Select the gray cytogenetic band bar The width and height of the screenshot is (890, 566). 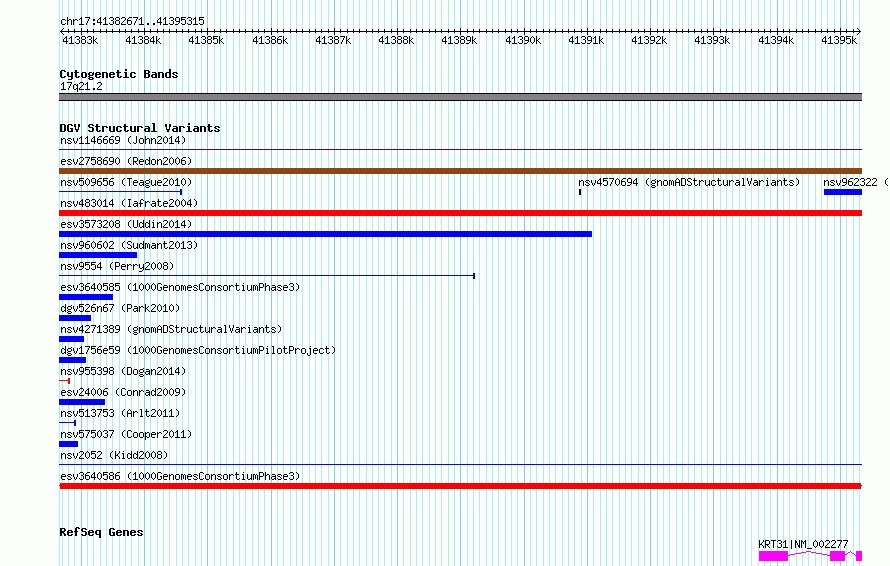[460, 97]
